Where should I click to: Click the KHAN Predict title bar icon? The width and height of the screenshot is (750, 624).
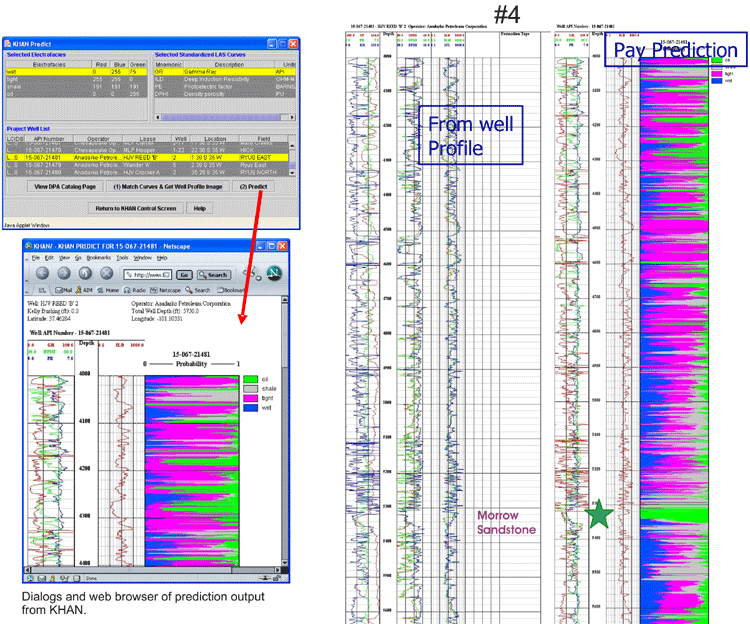(8, 44)
